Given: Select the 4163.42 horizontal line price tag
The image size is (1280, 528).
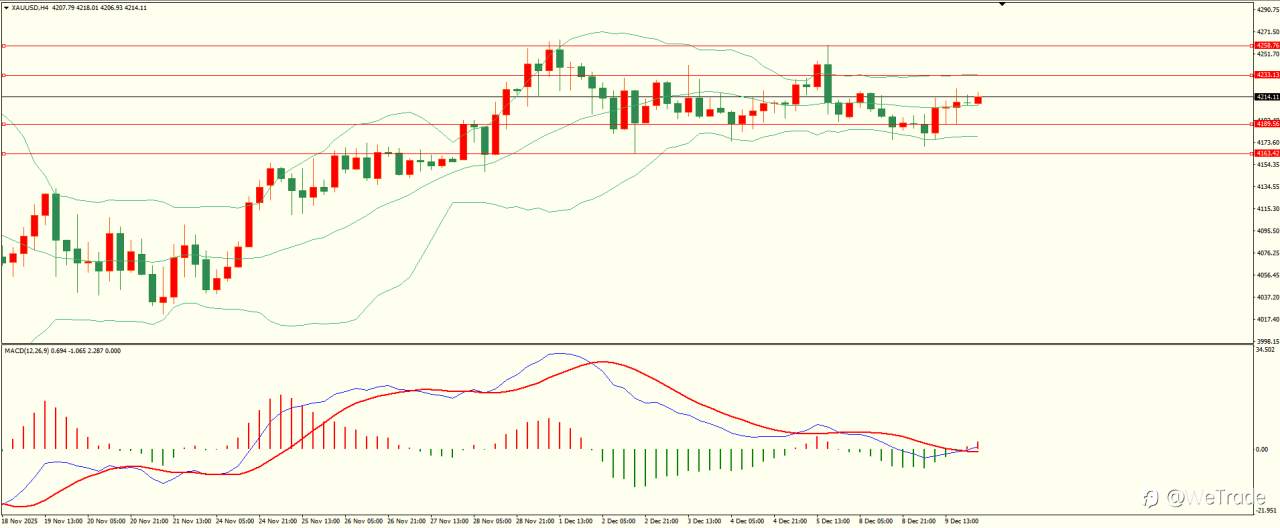Looking at the screenshot, I should (x=1266, y=153).
